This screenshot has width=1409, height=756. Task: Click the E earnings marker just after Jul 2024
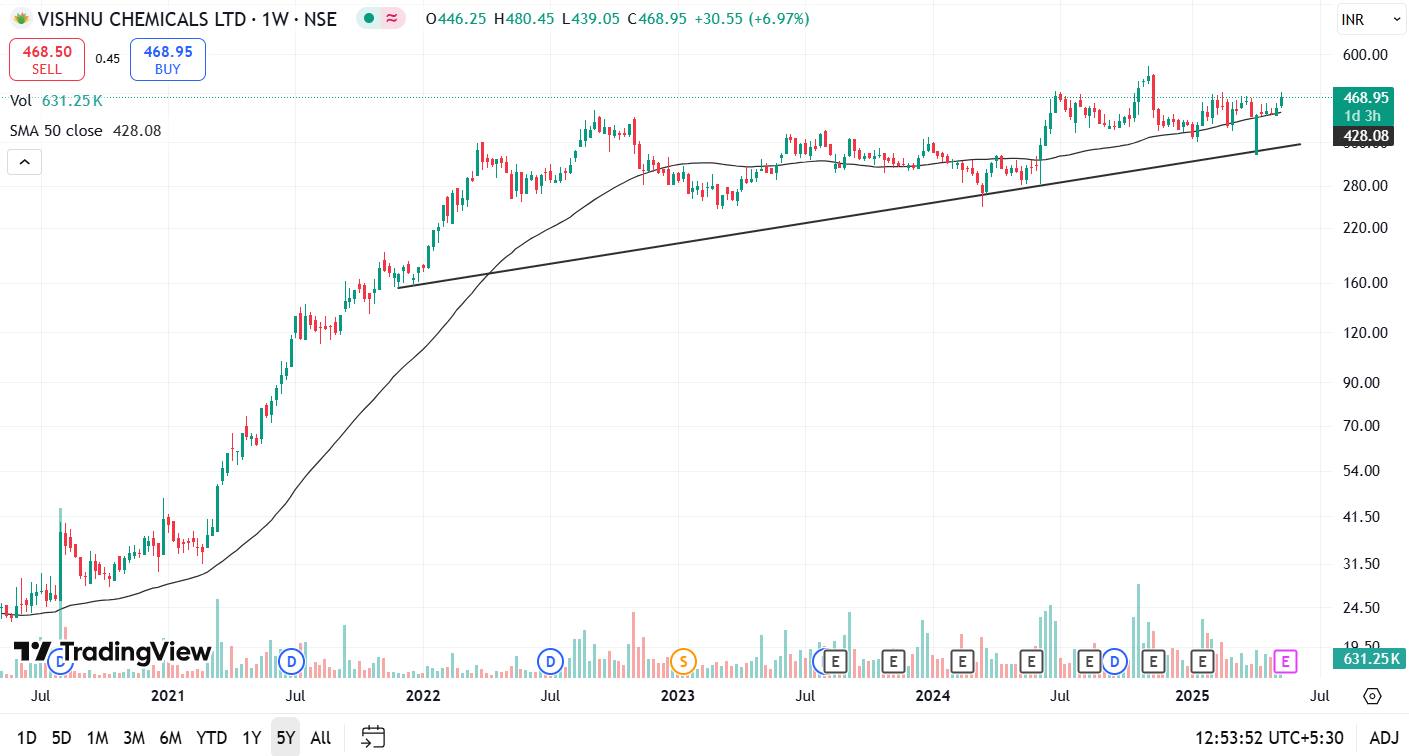click(1089, 661)
